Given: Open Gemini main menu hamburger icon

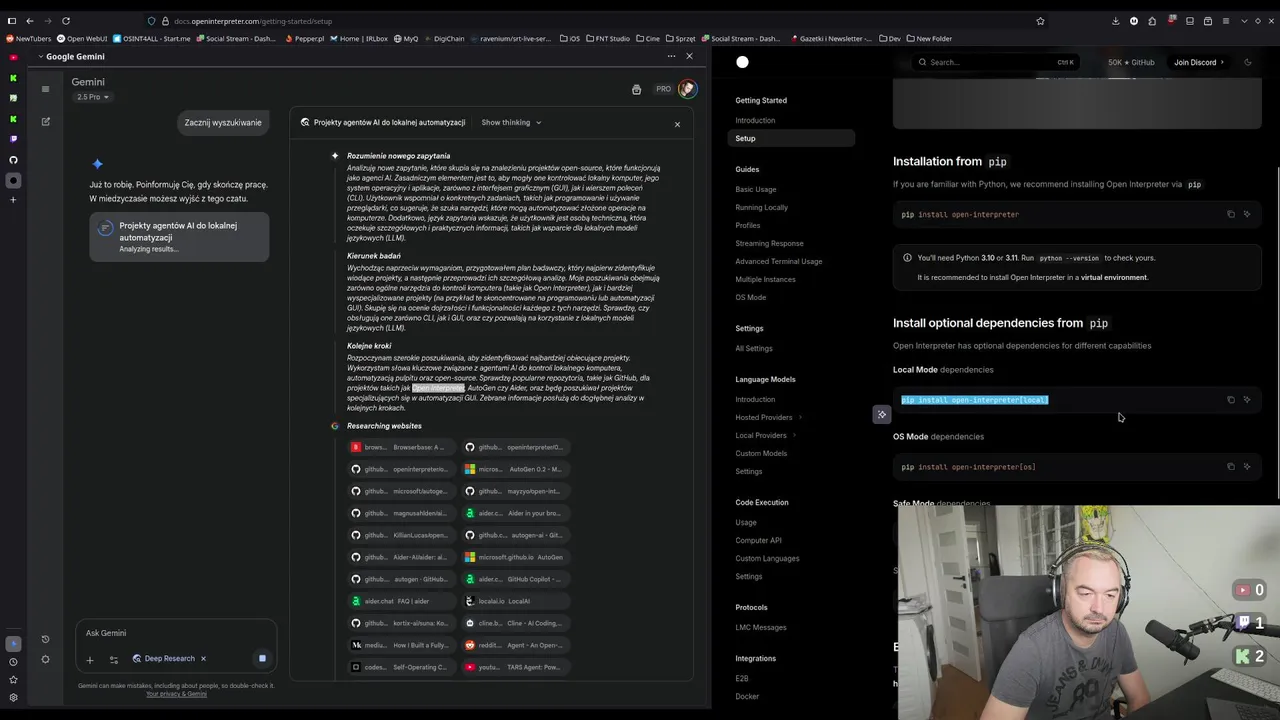Looking at the screenshot, I should pyautogui.click(x=45, y=89).
